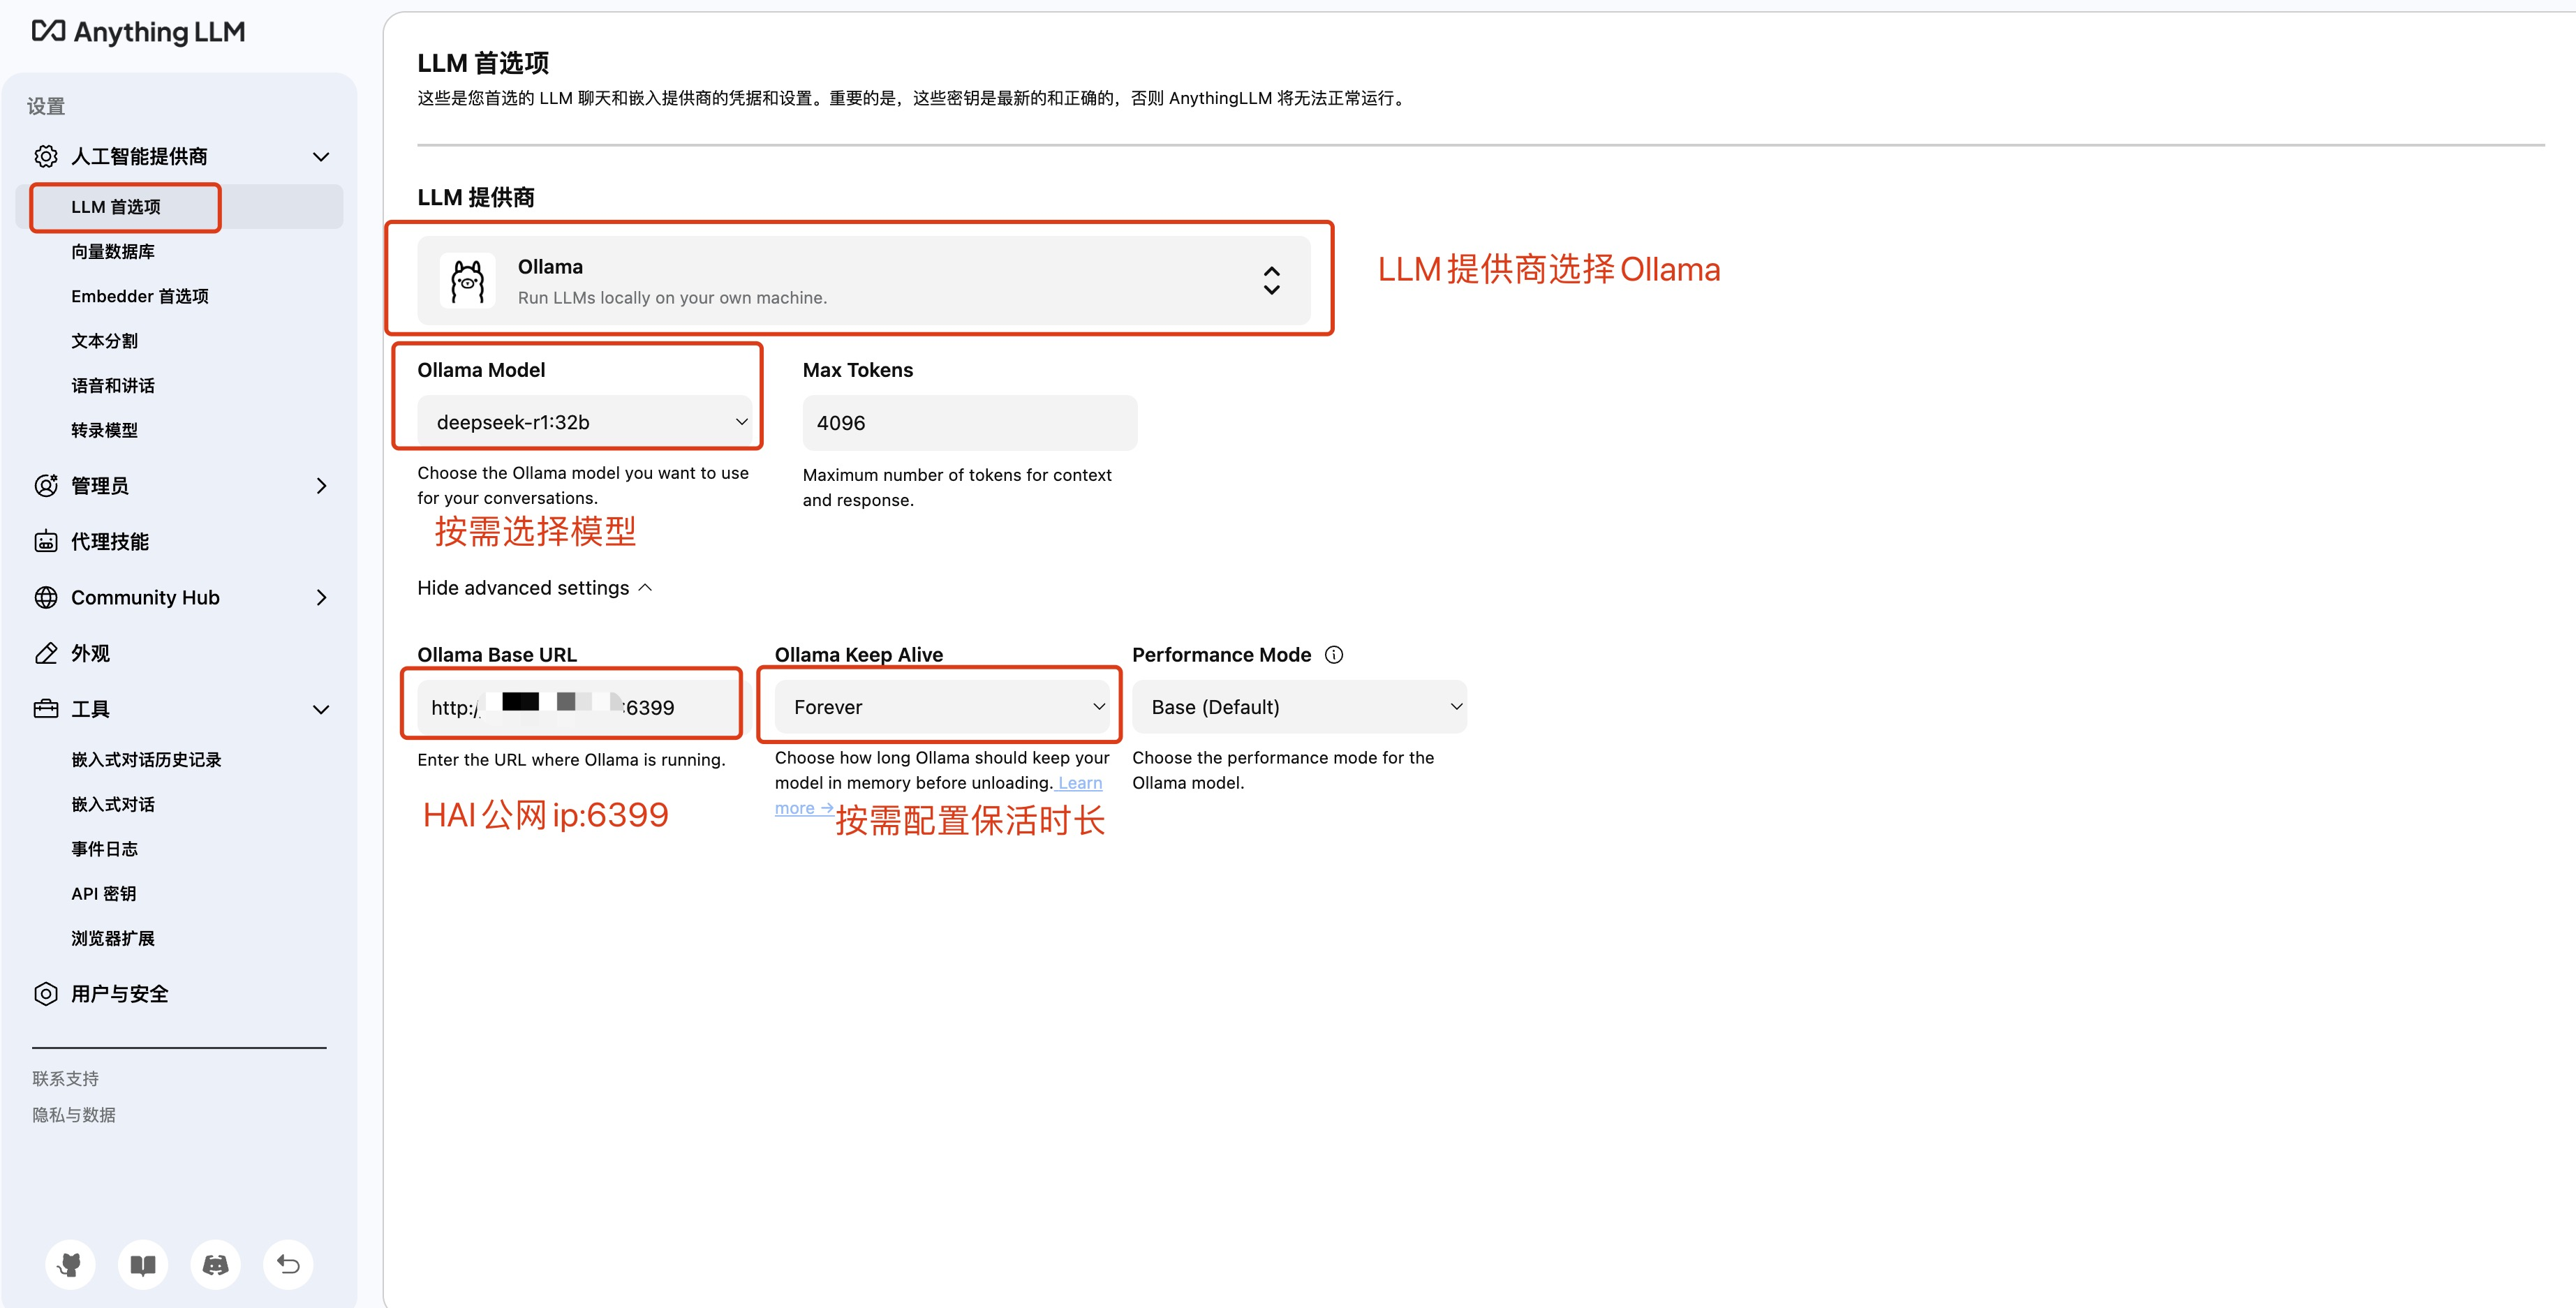Click the 'LLM 提供商' heading
Screen dimensions: 2576x1308
click(475, 197)
